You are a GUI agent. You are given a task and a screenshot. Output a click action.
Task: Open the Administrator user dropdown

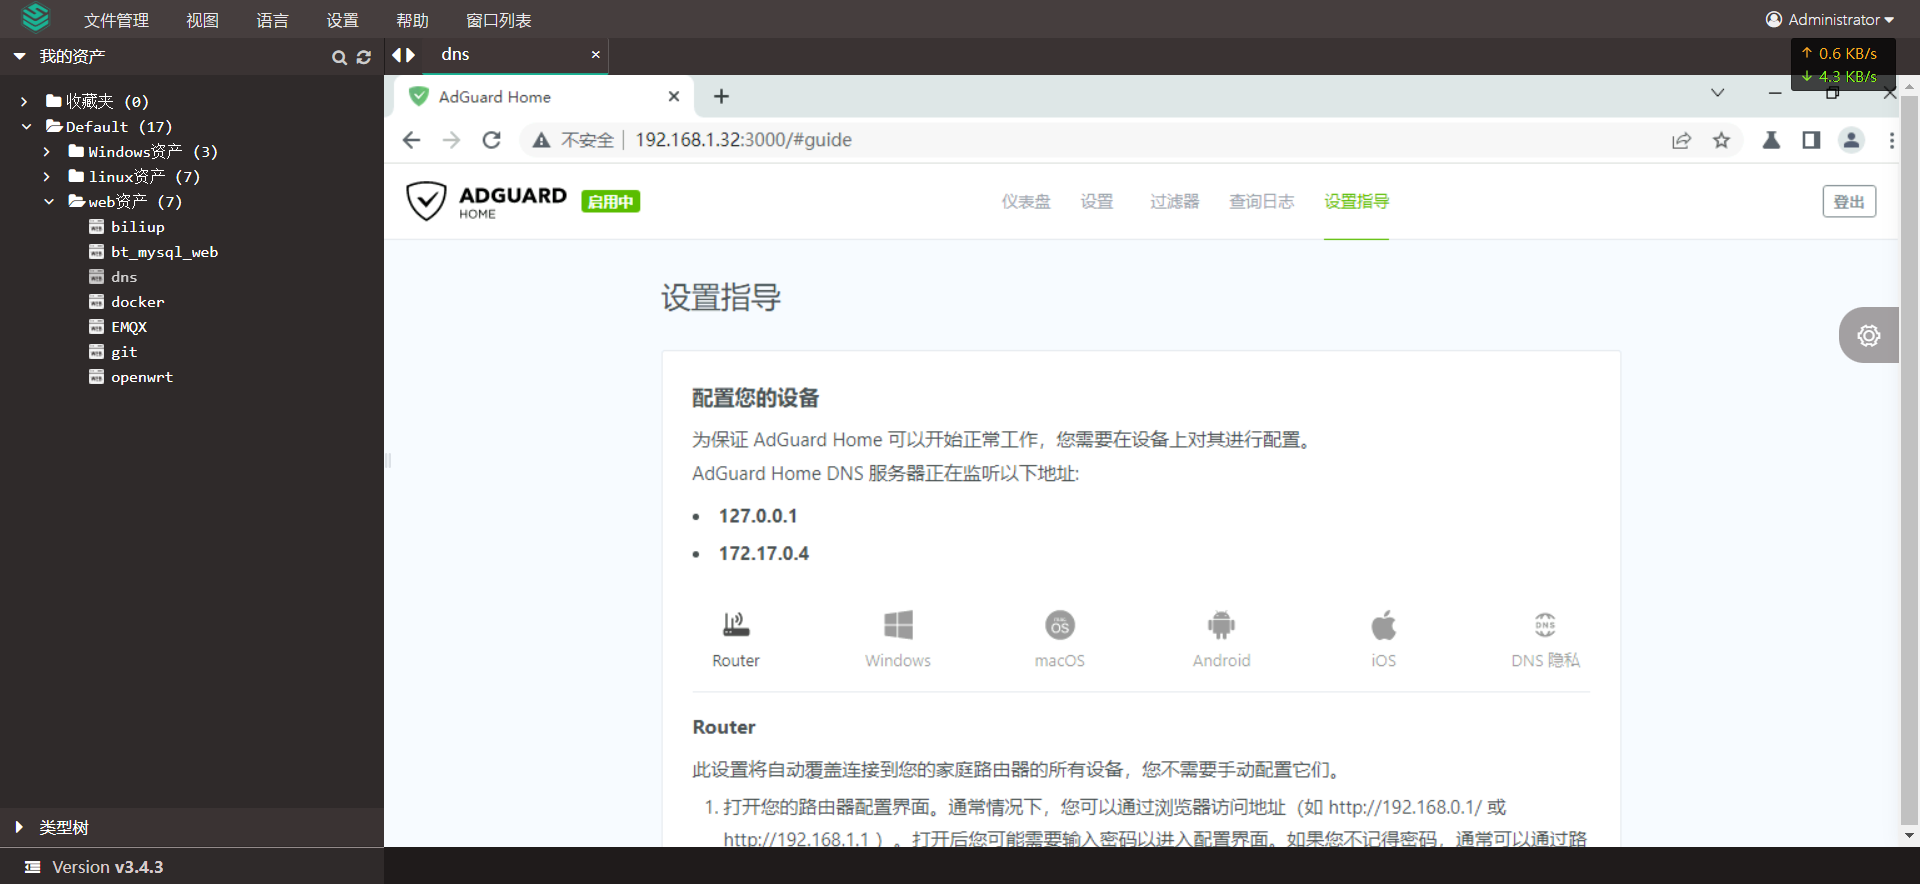point(1830,19)
